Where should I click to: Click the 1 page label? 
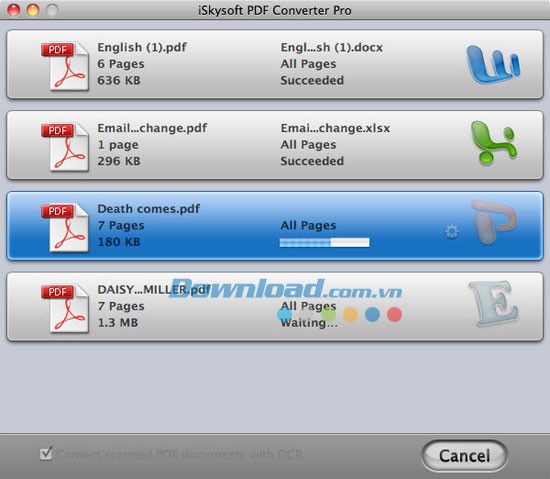pyautogui.click(x=118, y=144)
